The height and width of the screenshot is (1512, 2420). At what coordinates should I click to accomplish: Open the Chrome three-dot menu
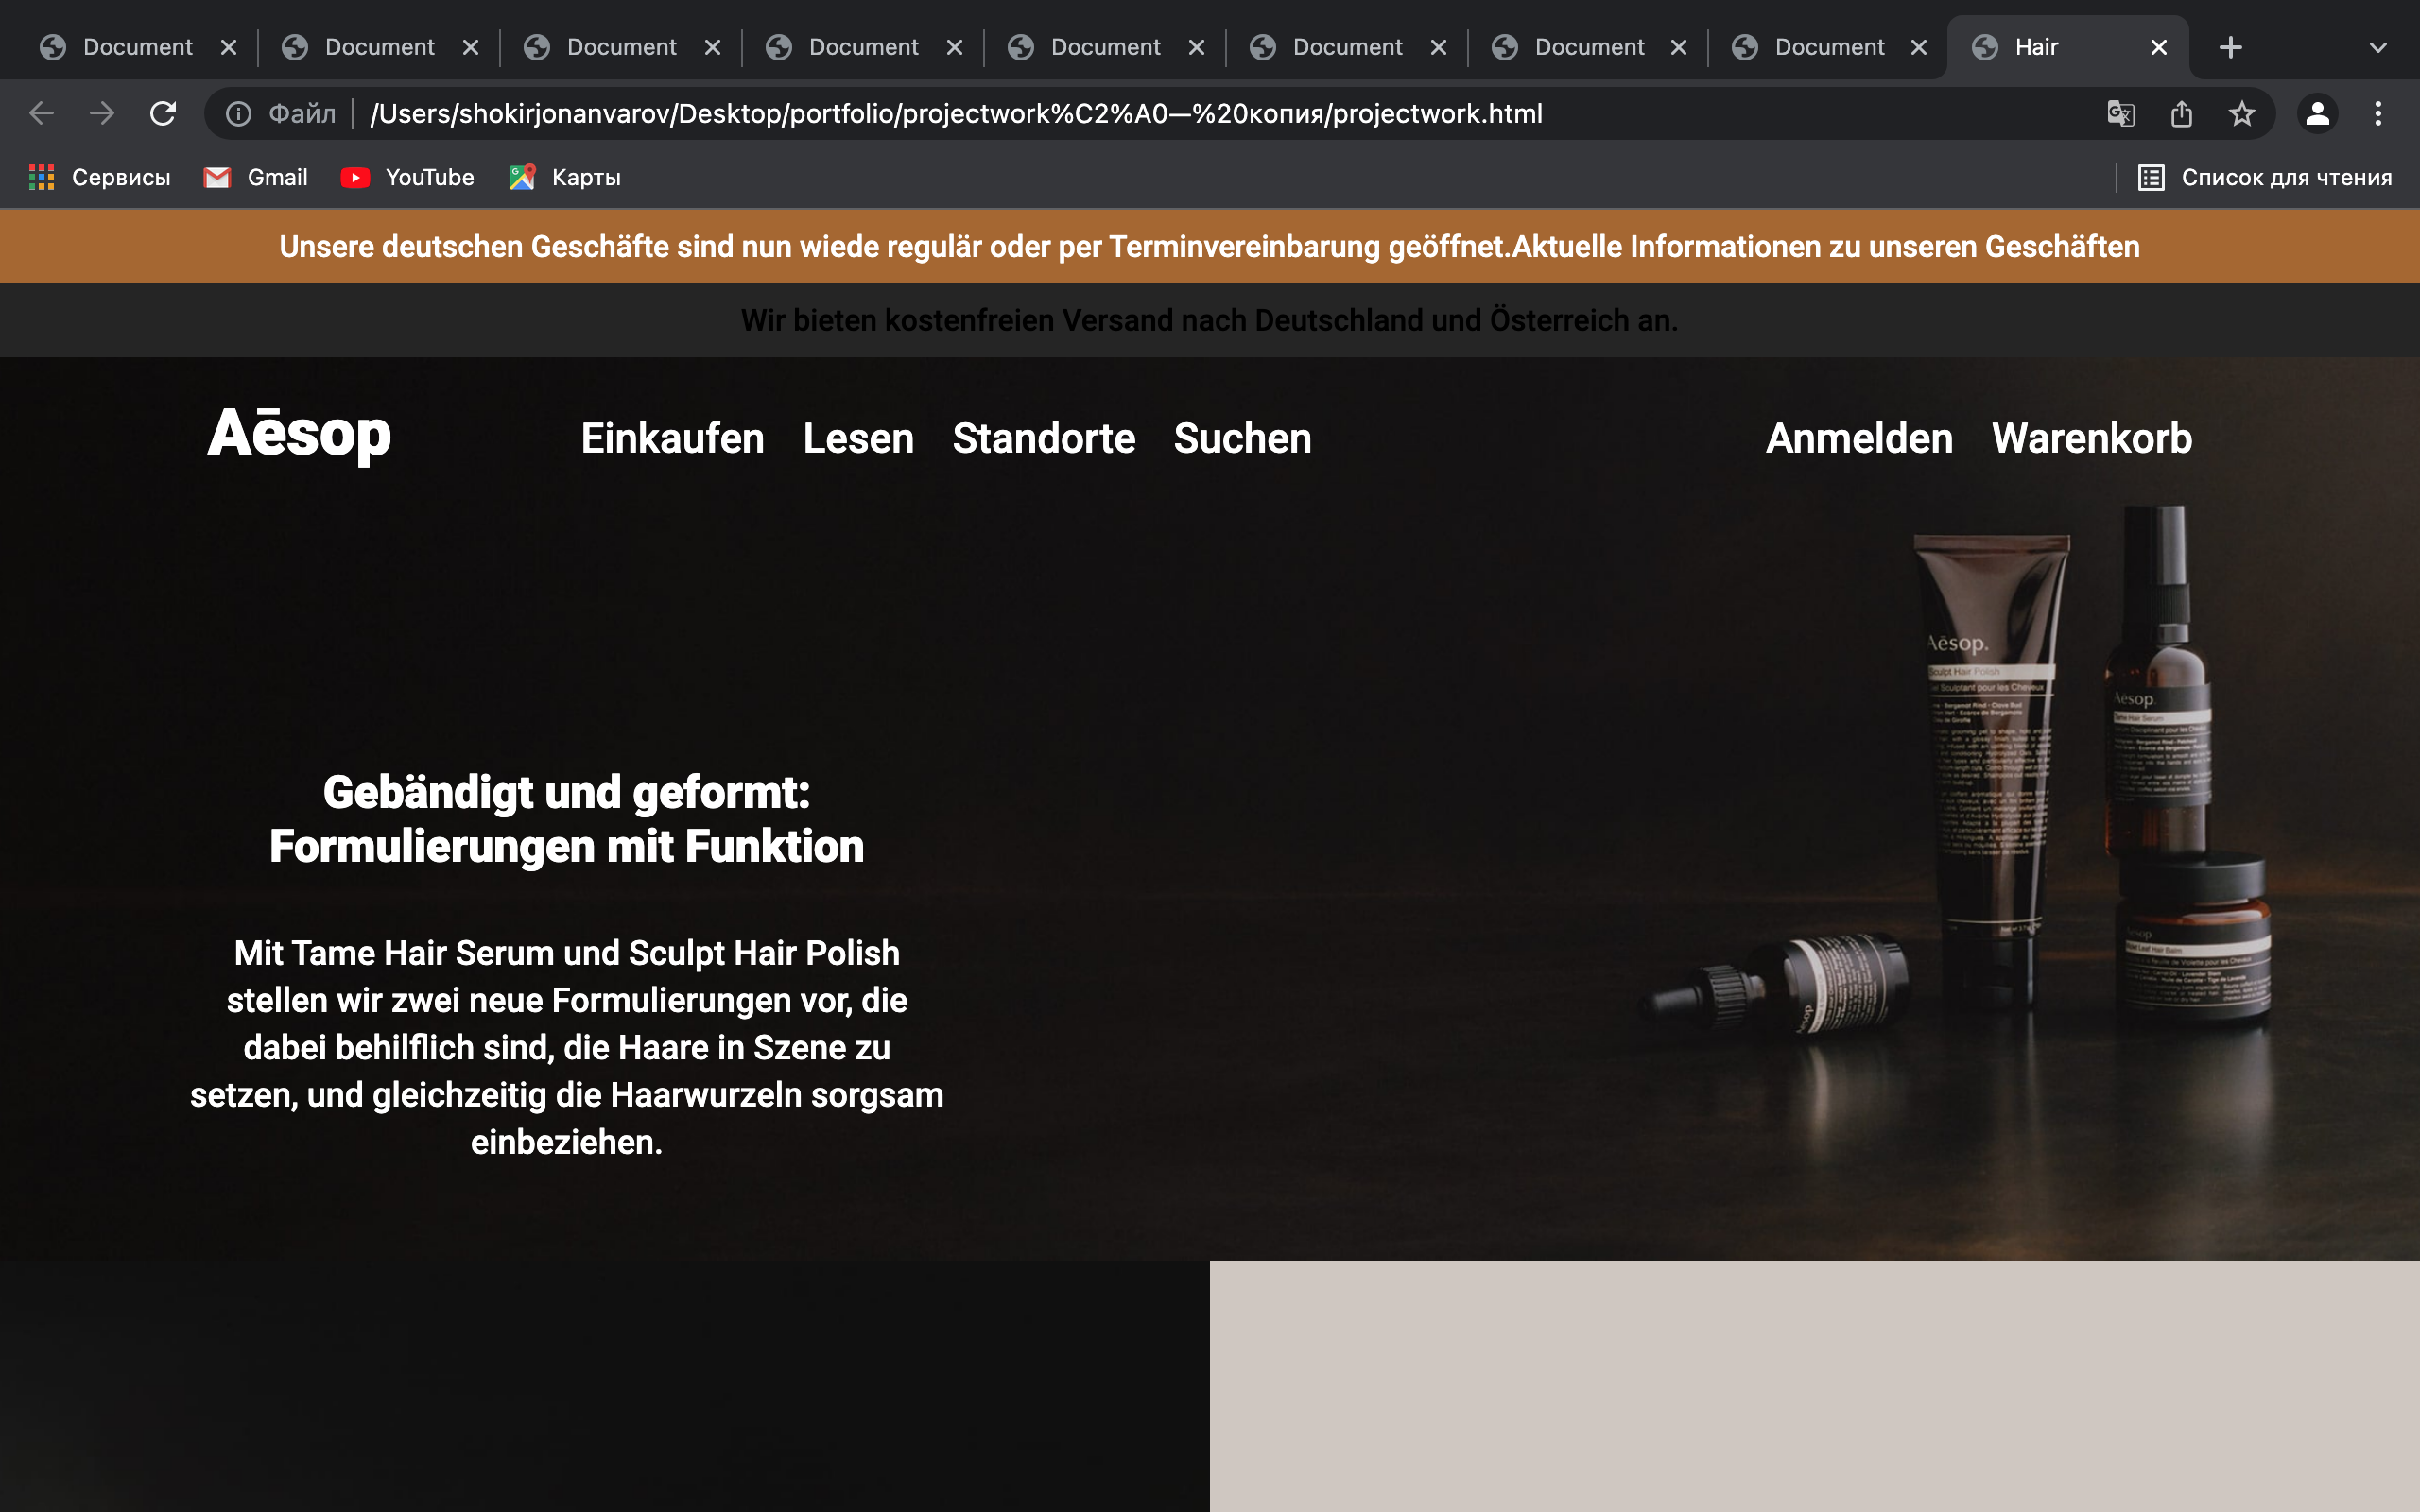[2378, 114]
